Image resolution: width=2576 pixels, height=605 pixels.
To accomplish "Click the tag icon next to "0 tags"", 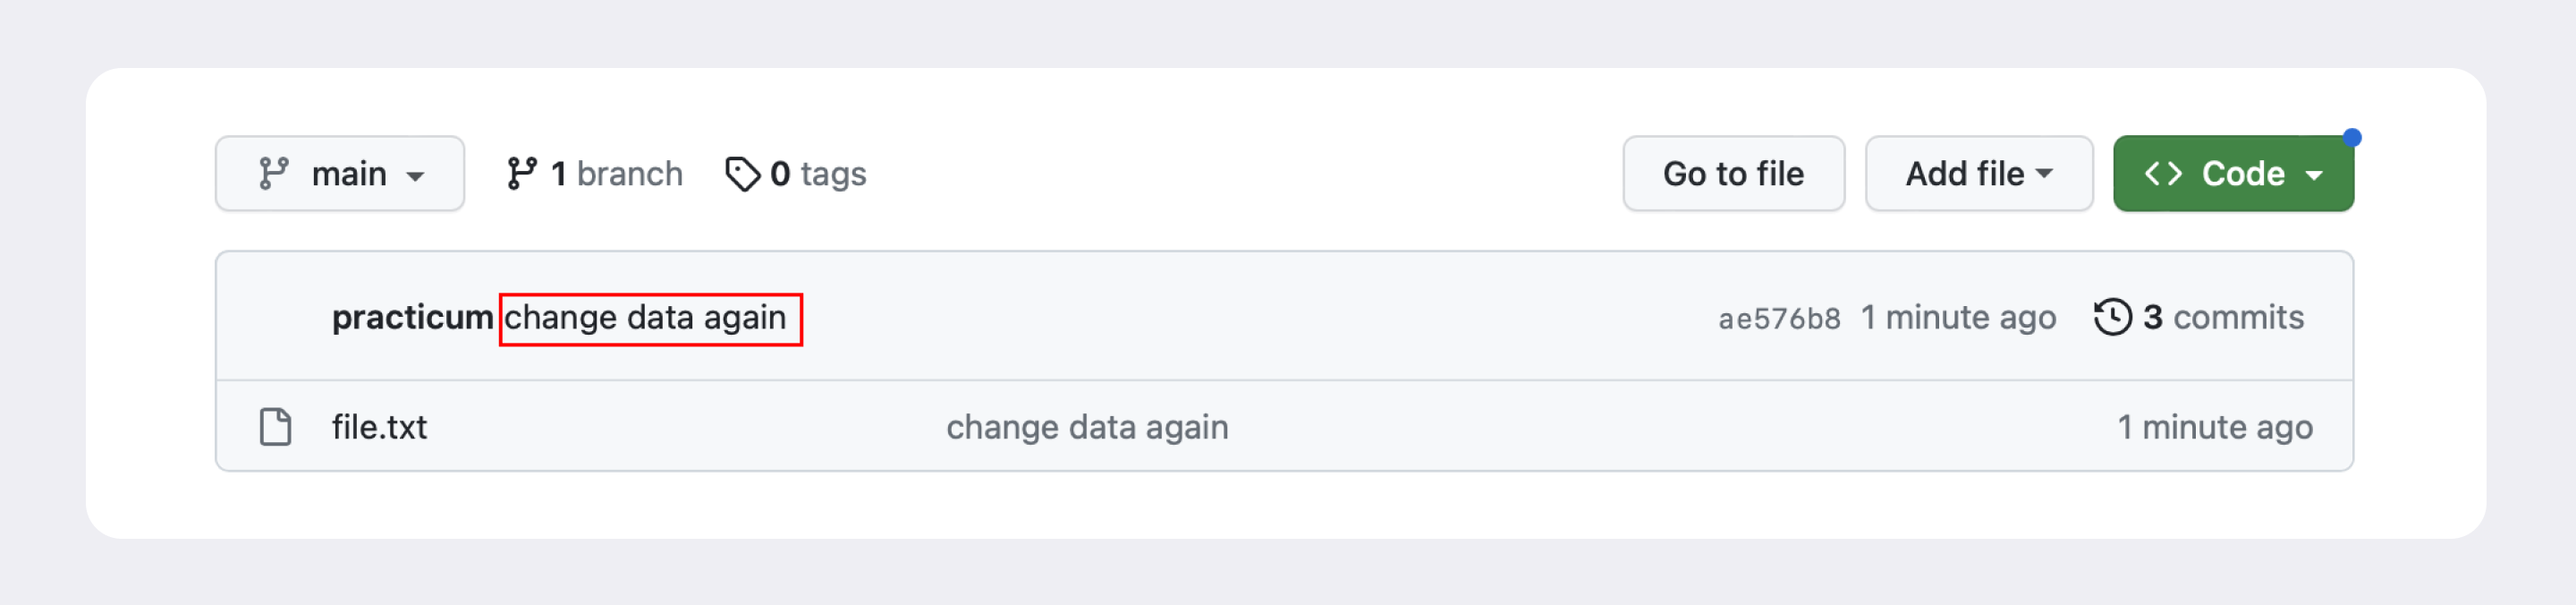I will point(742,174).
